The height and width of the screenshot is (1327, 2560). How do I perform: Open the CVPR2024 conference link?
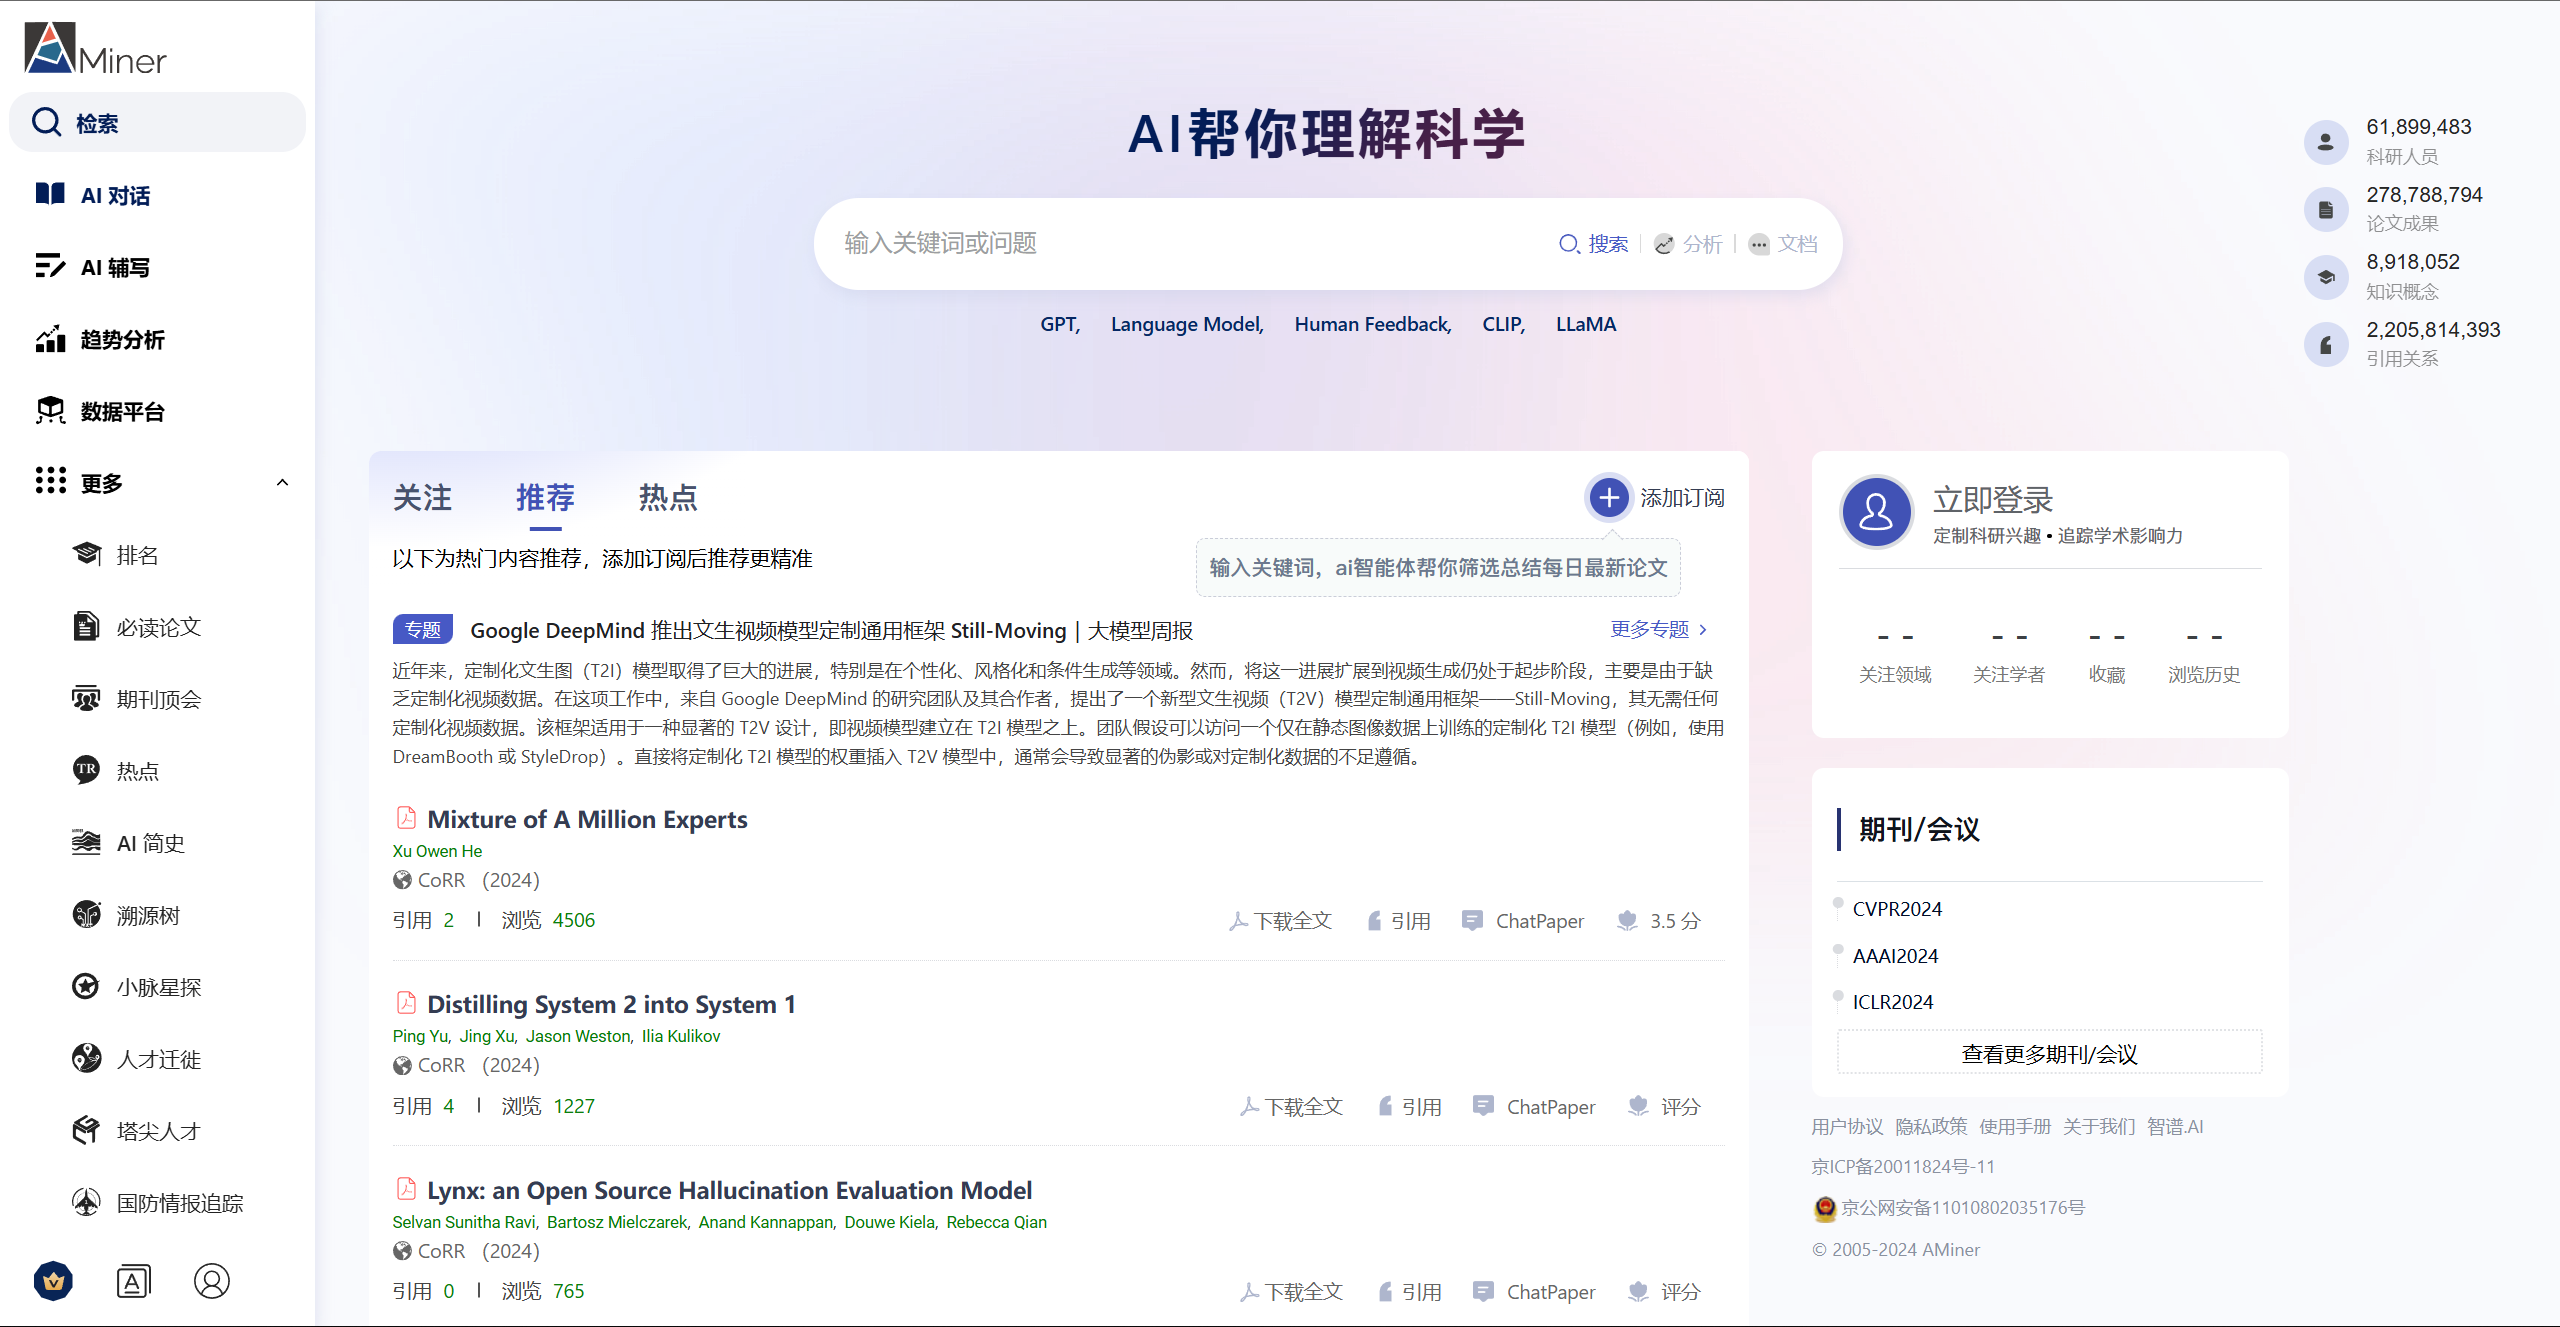pyautogui.click(x=1896, y=909)
